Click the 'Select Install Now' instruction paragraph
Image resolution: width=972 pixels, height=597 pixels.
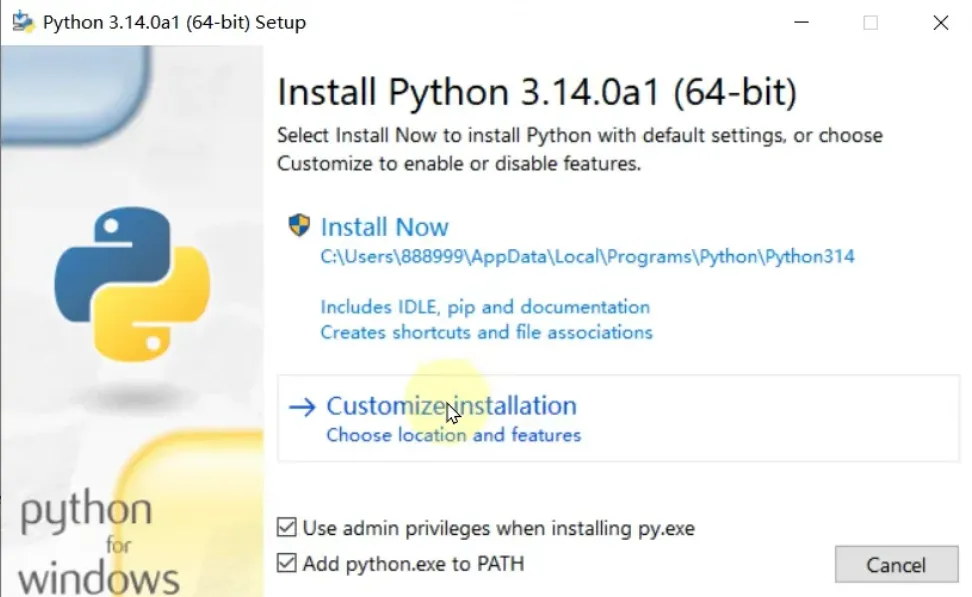coord(579,148)
